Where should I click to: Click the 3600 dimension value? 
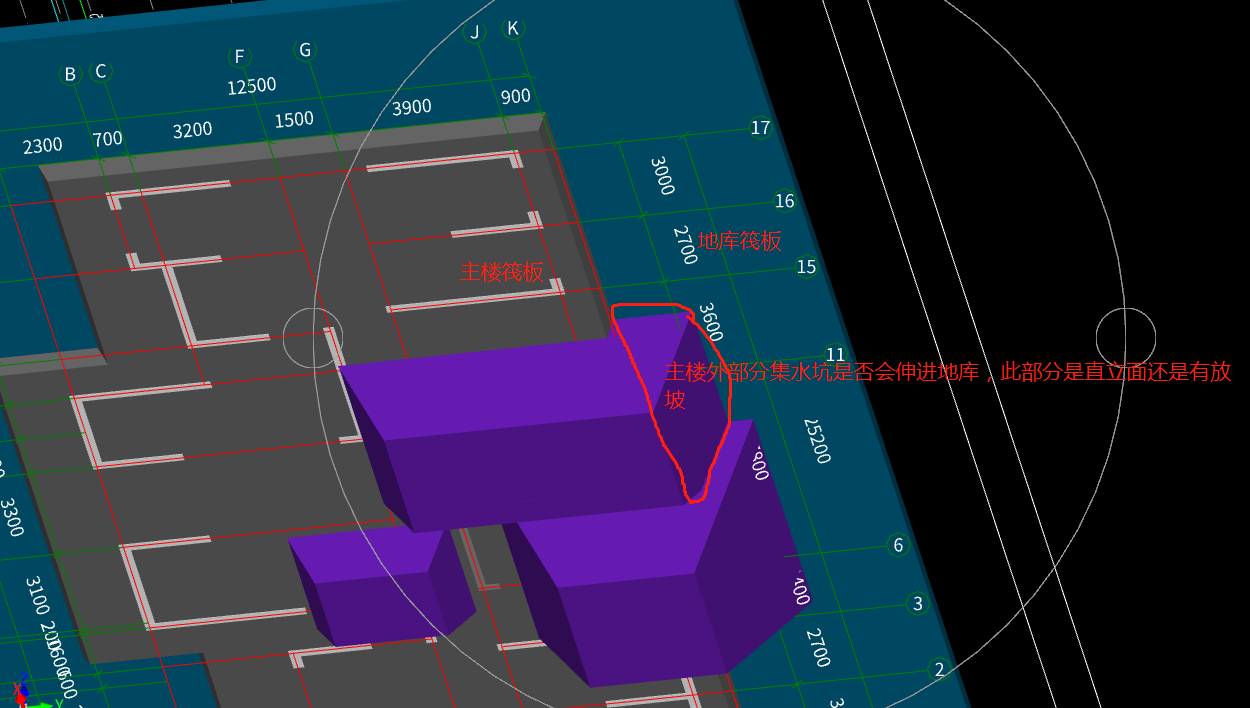click(710, 321)
